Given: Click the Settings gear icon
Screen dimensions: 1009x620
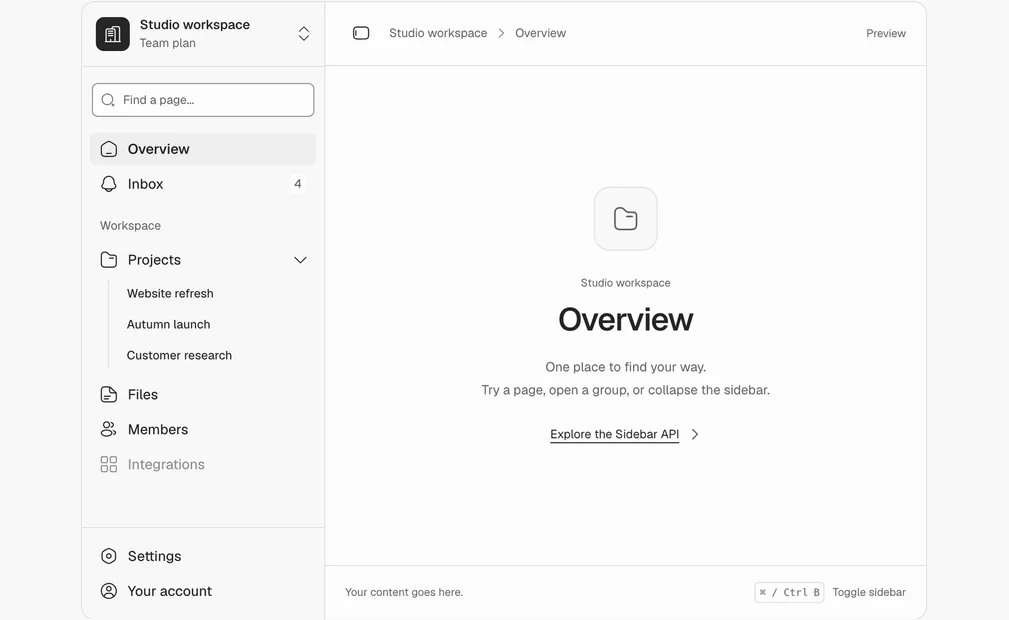Looking at the screenshot, I should 109,556.
